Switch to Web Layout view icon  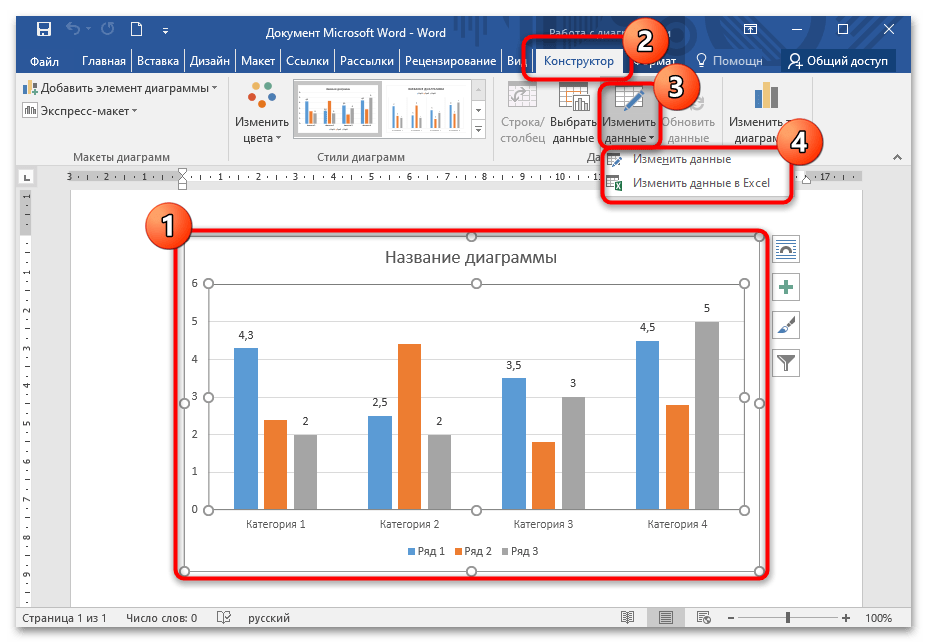pyautogui.click(x=704, y=618)
